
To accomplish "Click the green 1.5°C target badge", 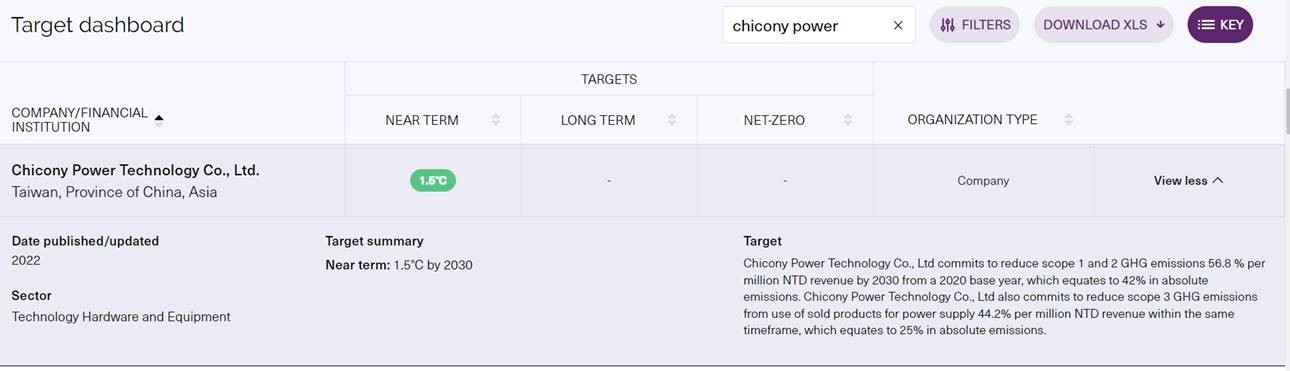I will tap(432, 181).
